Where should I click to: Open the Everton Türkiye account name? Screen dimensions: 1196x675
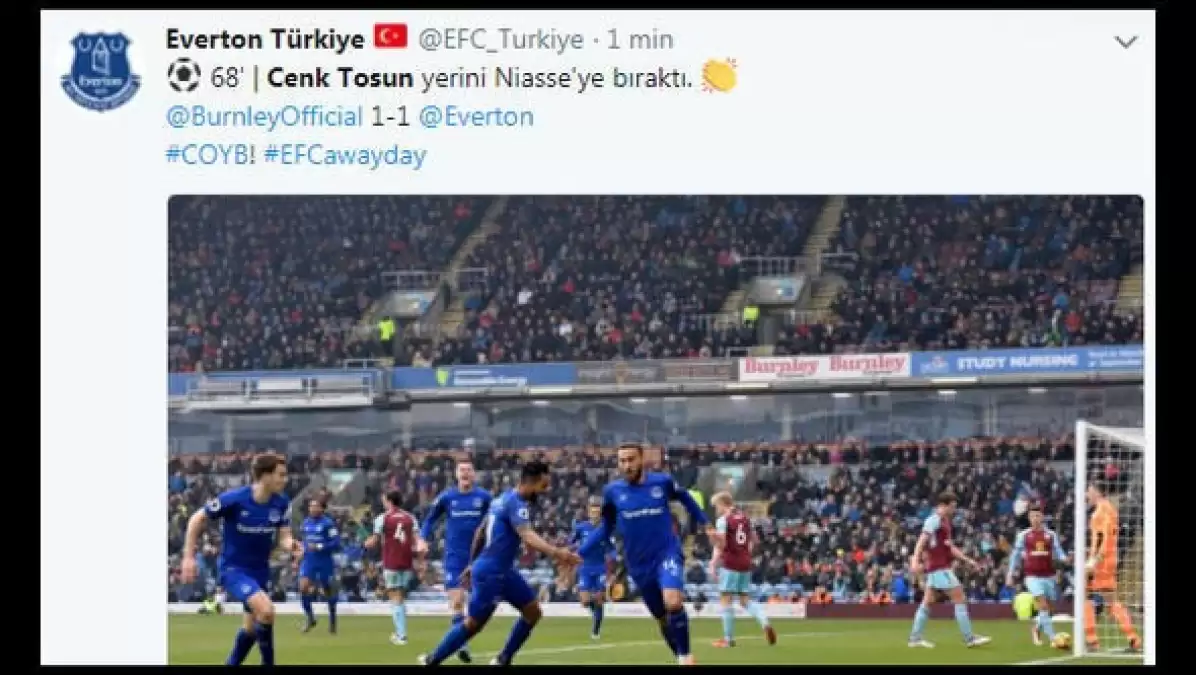tap(265, 39)
